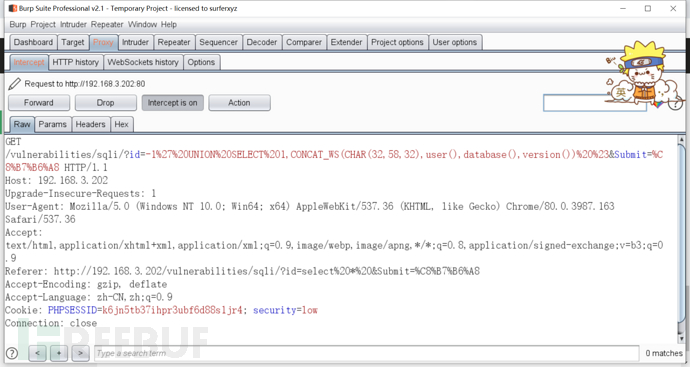Viewport: 690px width, 367px height.
Task: Click the scrollbar down arrow in request editor
Action: [682, 339]
